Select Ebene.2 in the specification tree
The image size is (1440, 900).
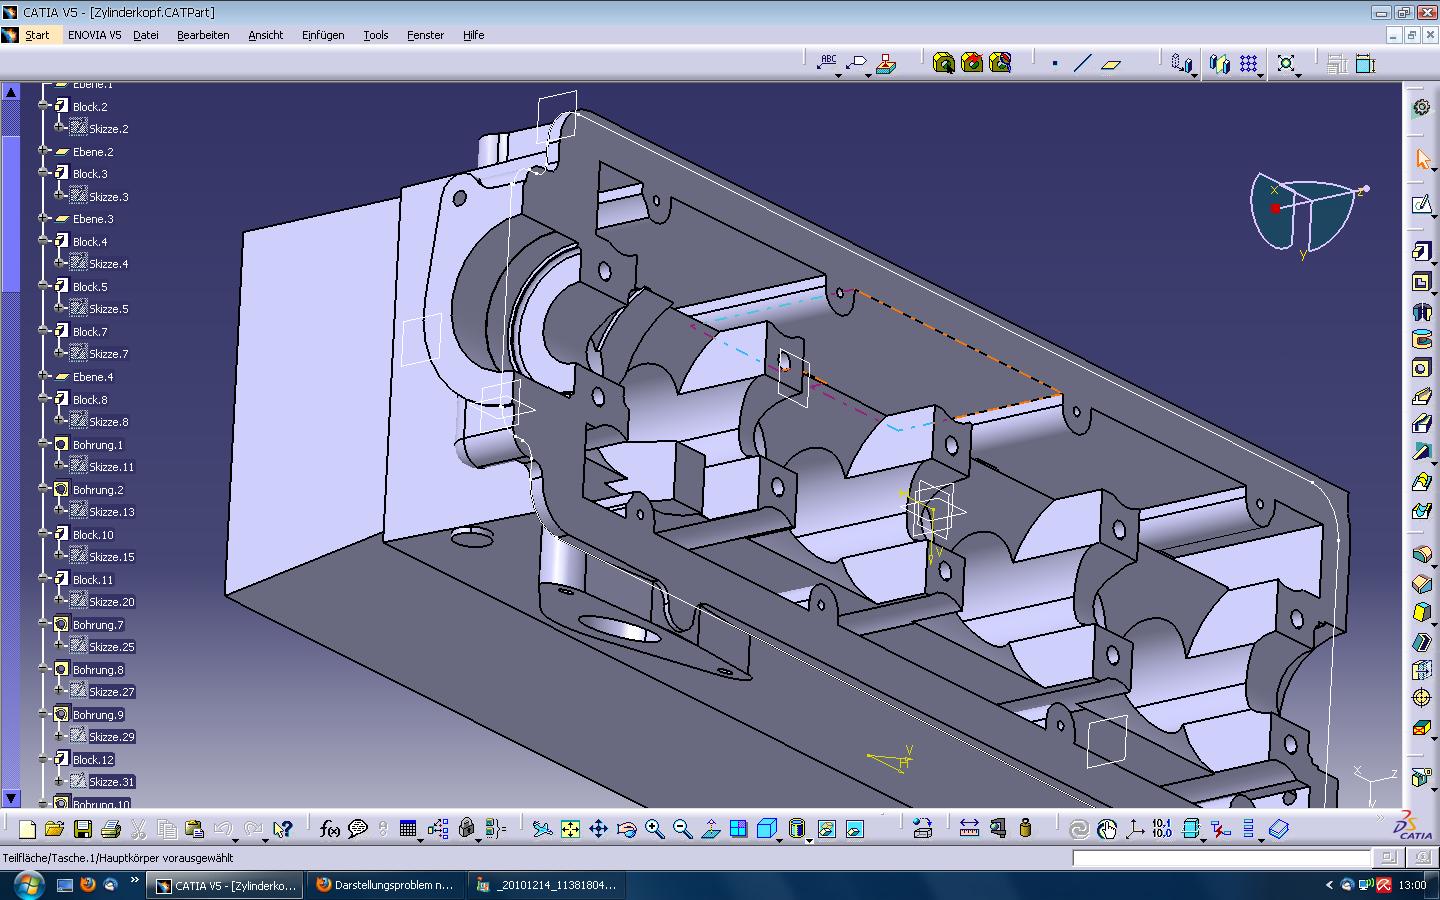pyautogui.click(x=93, y=152)
